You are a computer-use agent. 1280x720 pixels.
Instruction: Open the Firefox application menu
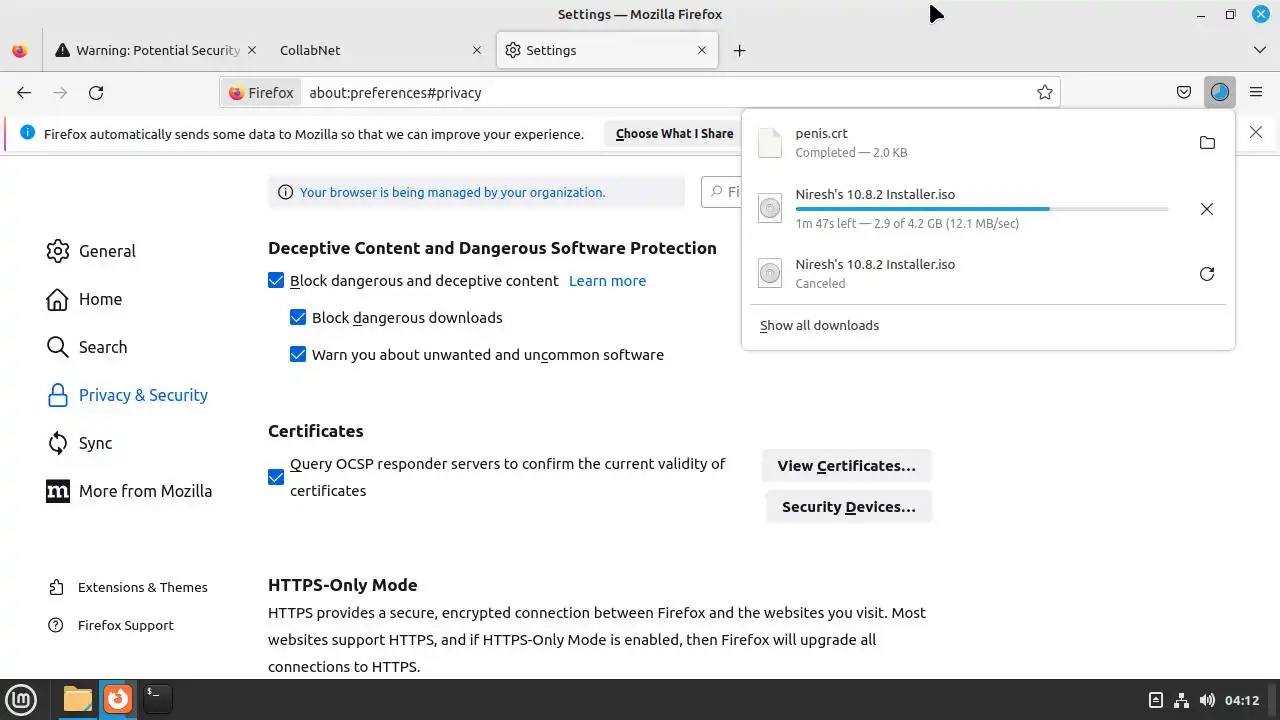[x=1256, y=92]
